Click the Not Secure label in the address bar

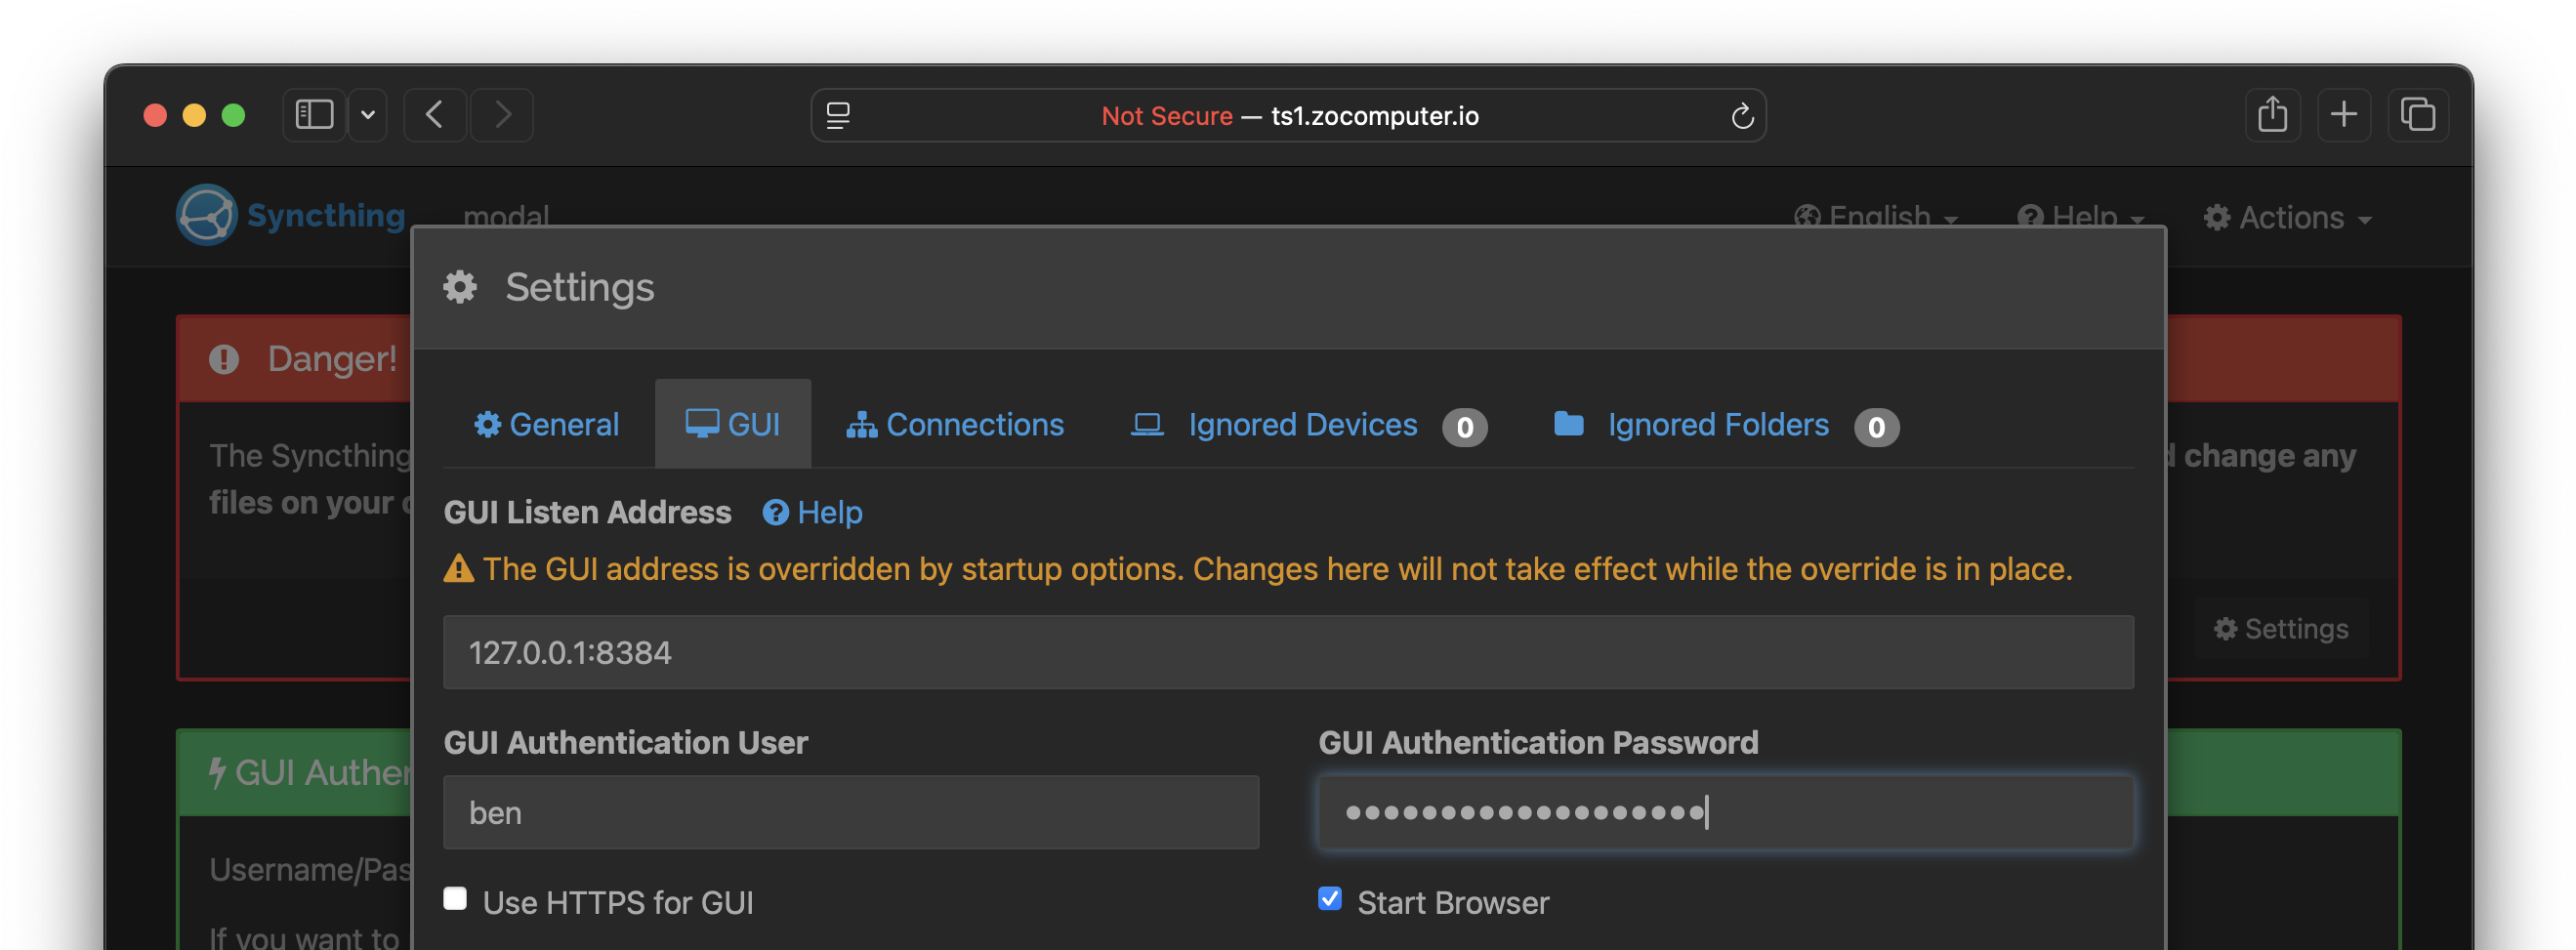1166,116
